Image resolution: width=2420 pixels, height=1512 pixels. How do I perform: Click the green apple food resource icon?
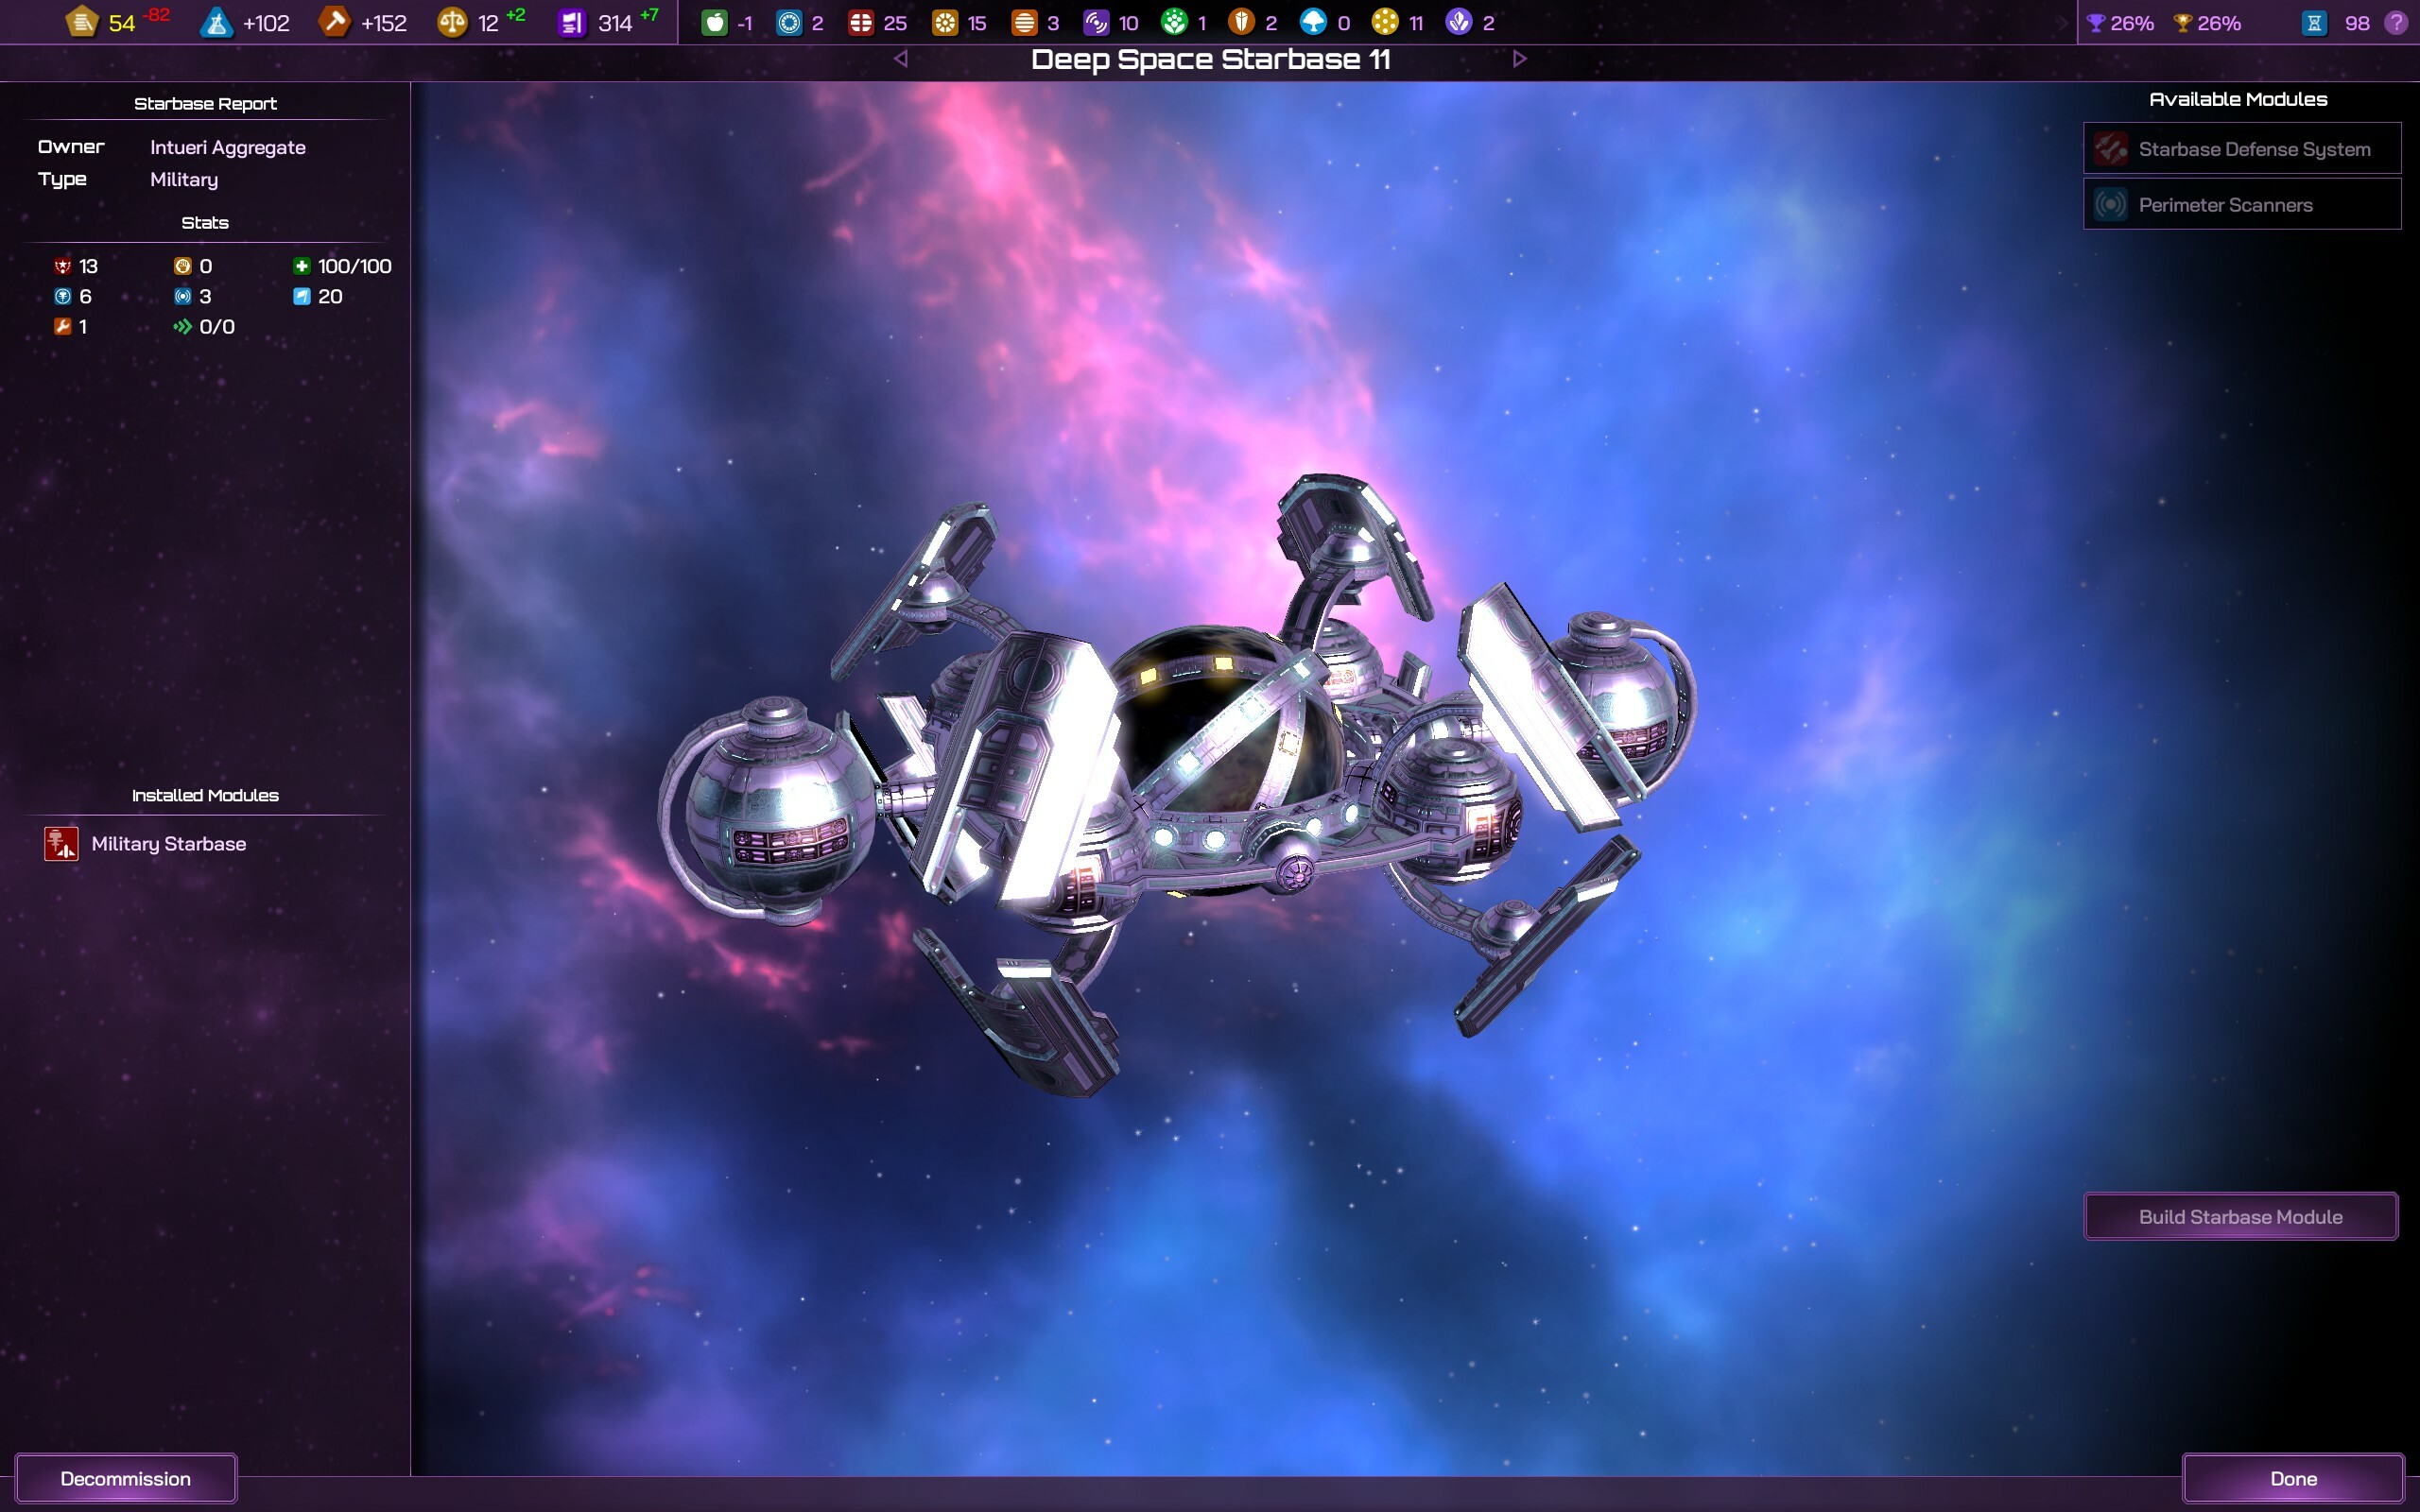pyautogui.click(x=714, y=22)
